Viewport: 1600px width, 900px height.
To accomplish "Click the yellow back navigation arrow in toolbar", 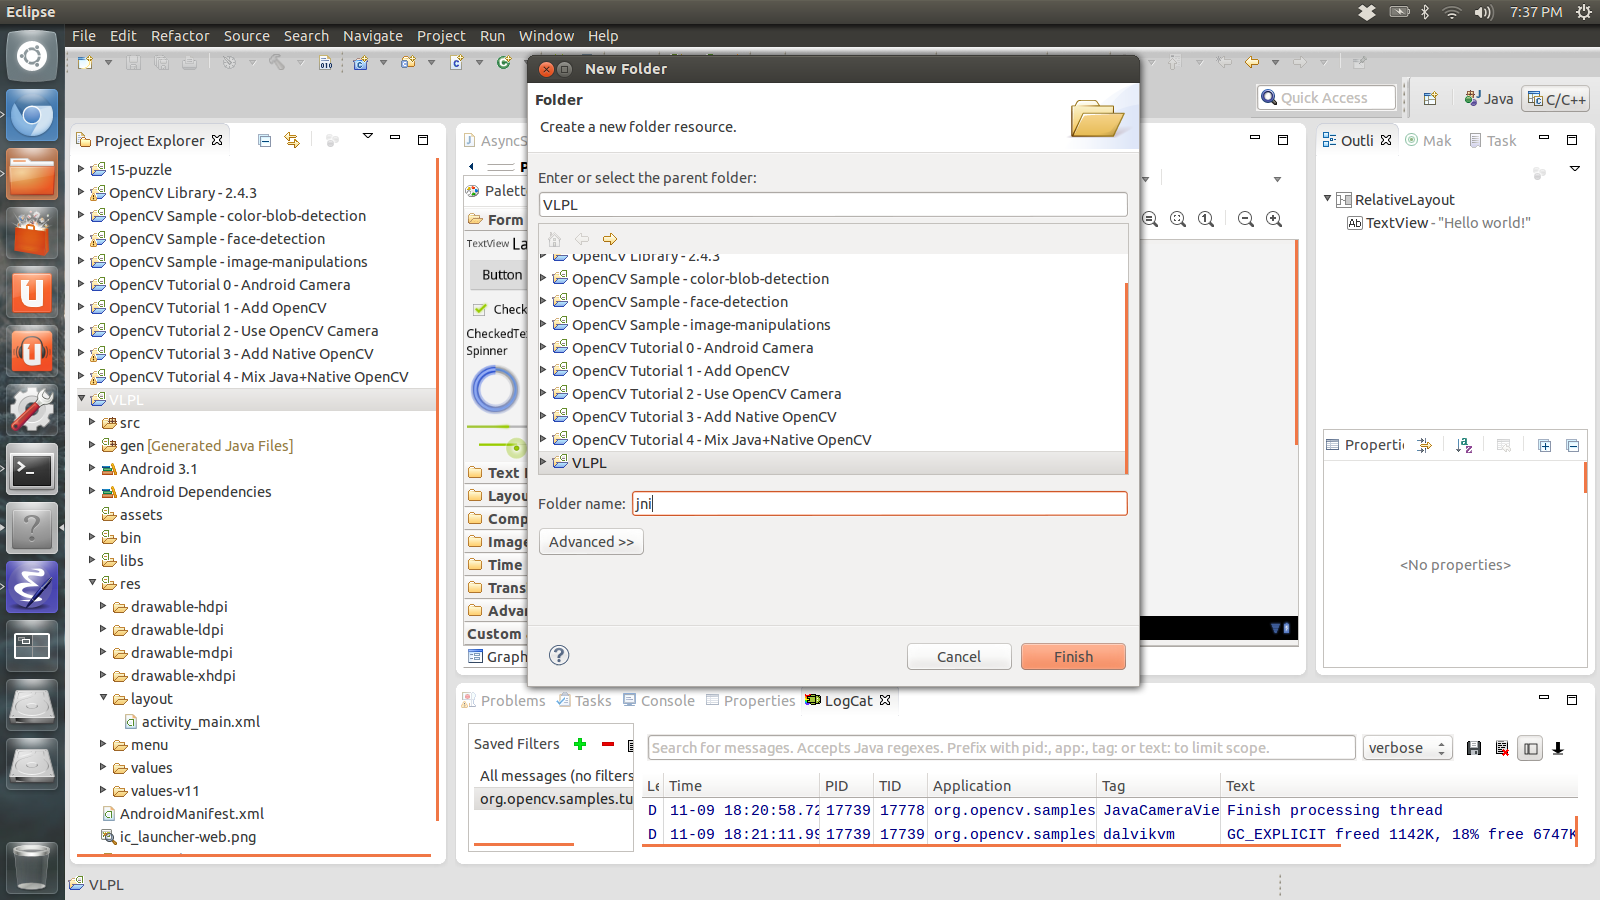I will tap(1252, 62).
